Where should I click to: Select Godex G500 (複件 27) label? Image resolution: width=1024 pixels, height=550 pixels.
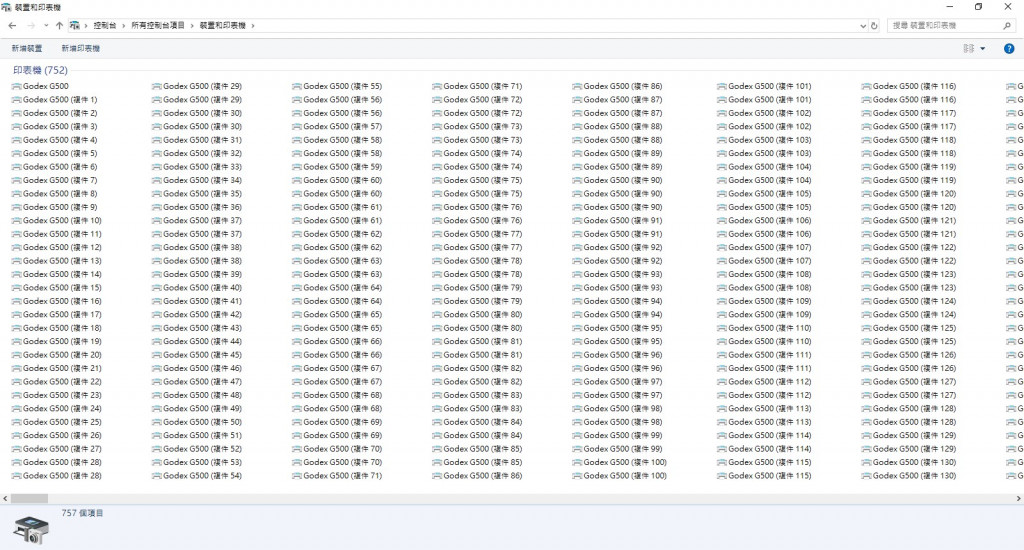point(62,449)
